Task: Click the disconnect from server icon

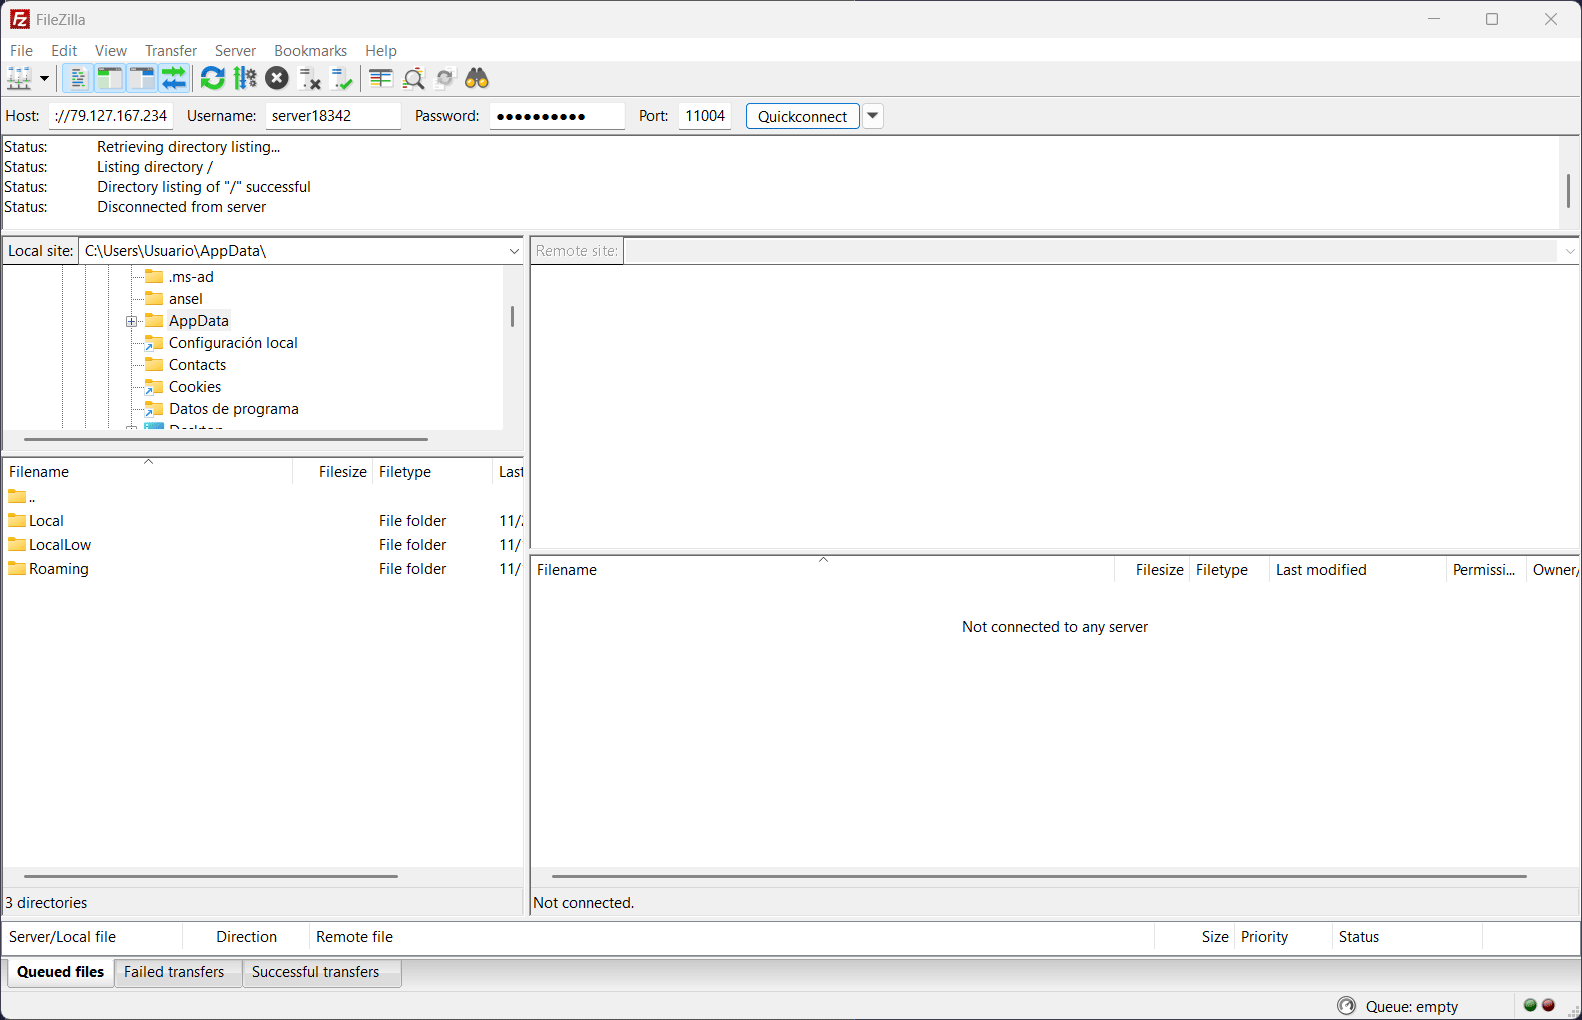Action: (x=310, y=78)
